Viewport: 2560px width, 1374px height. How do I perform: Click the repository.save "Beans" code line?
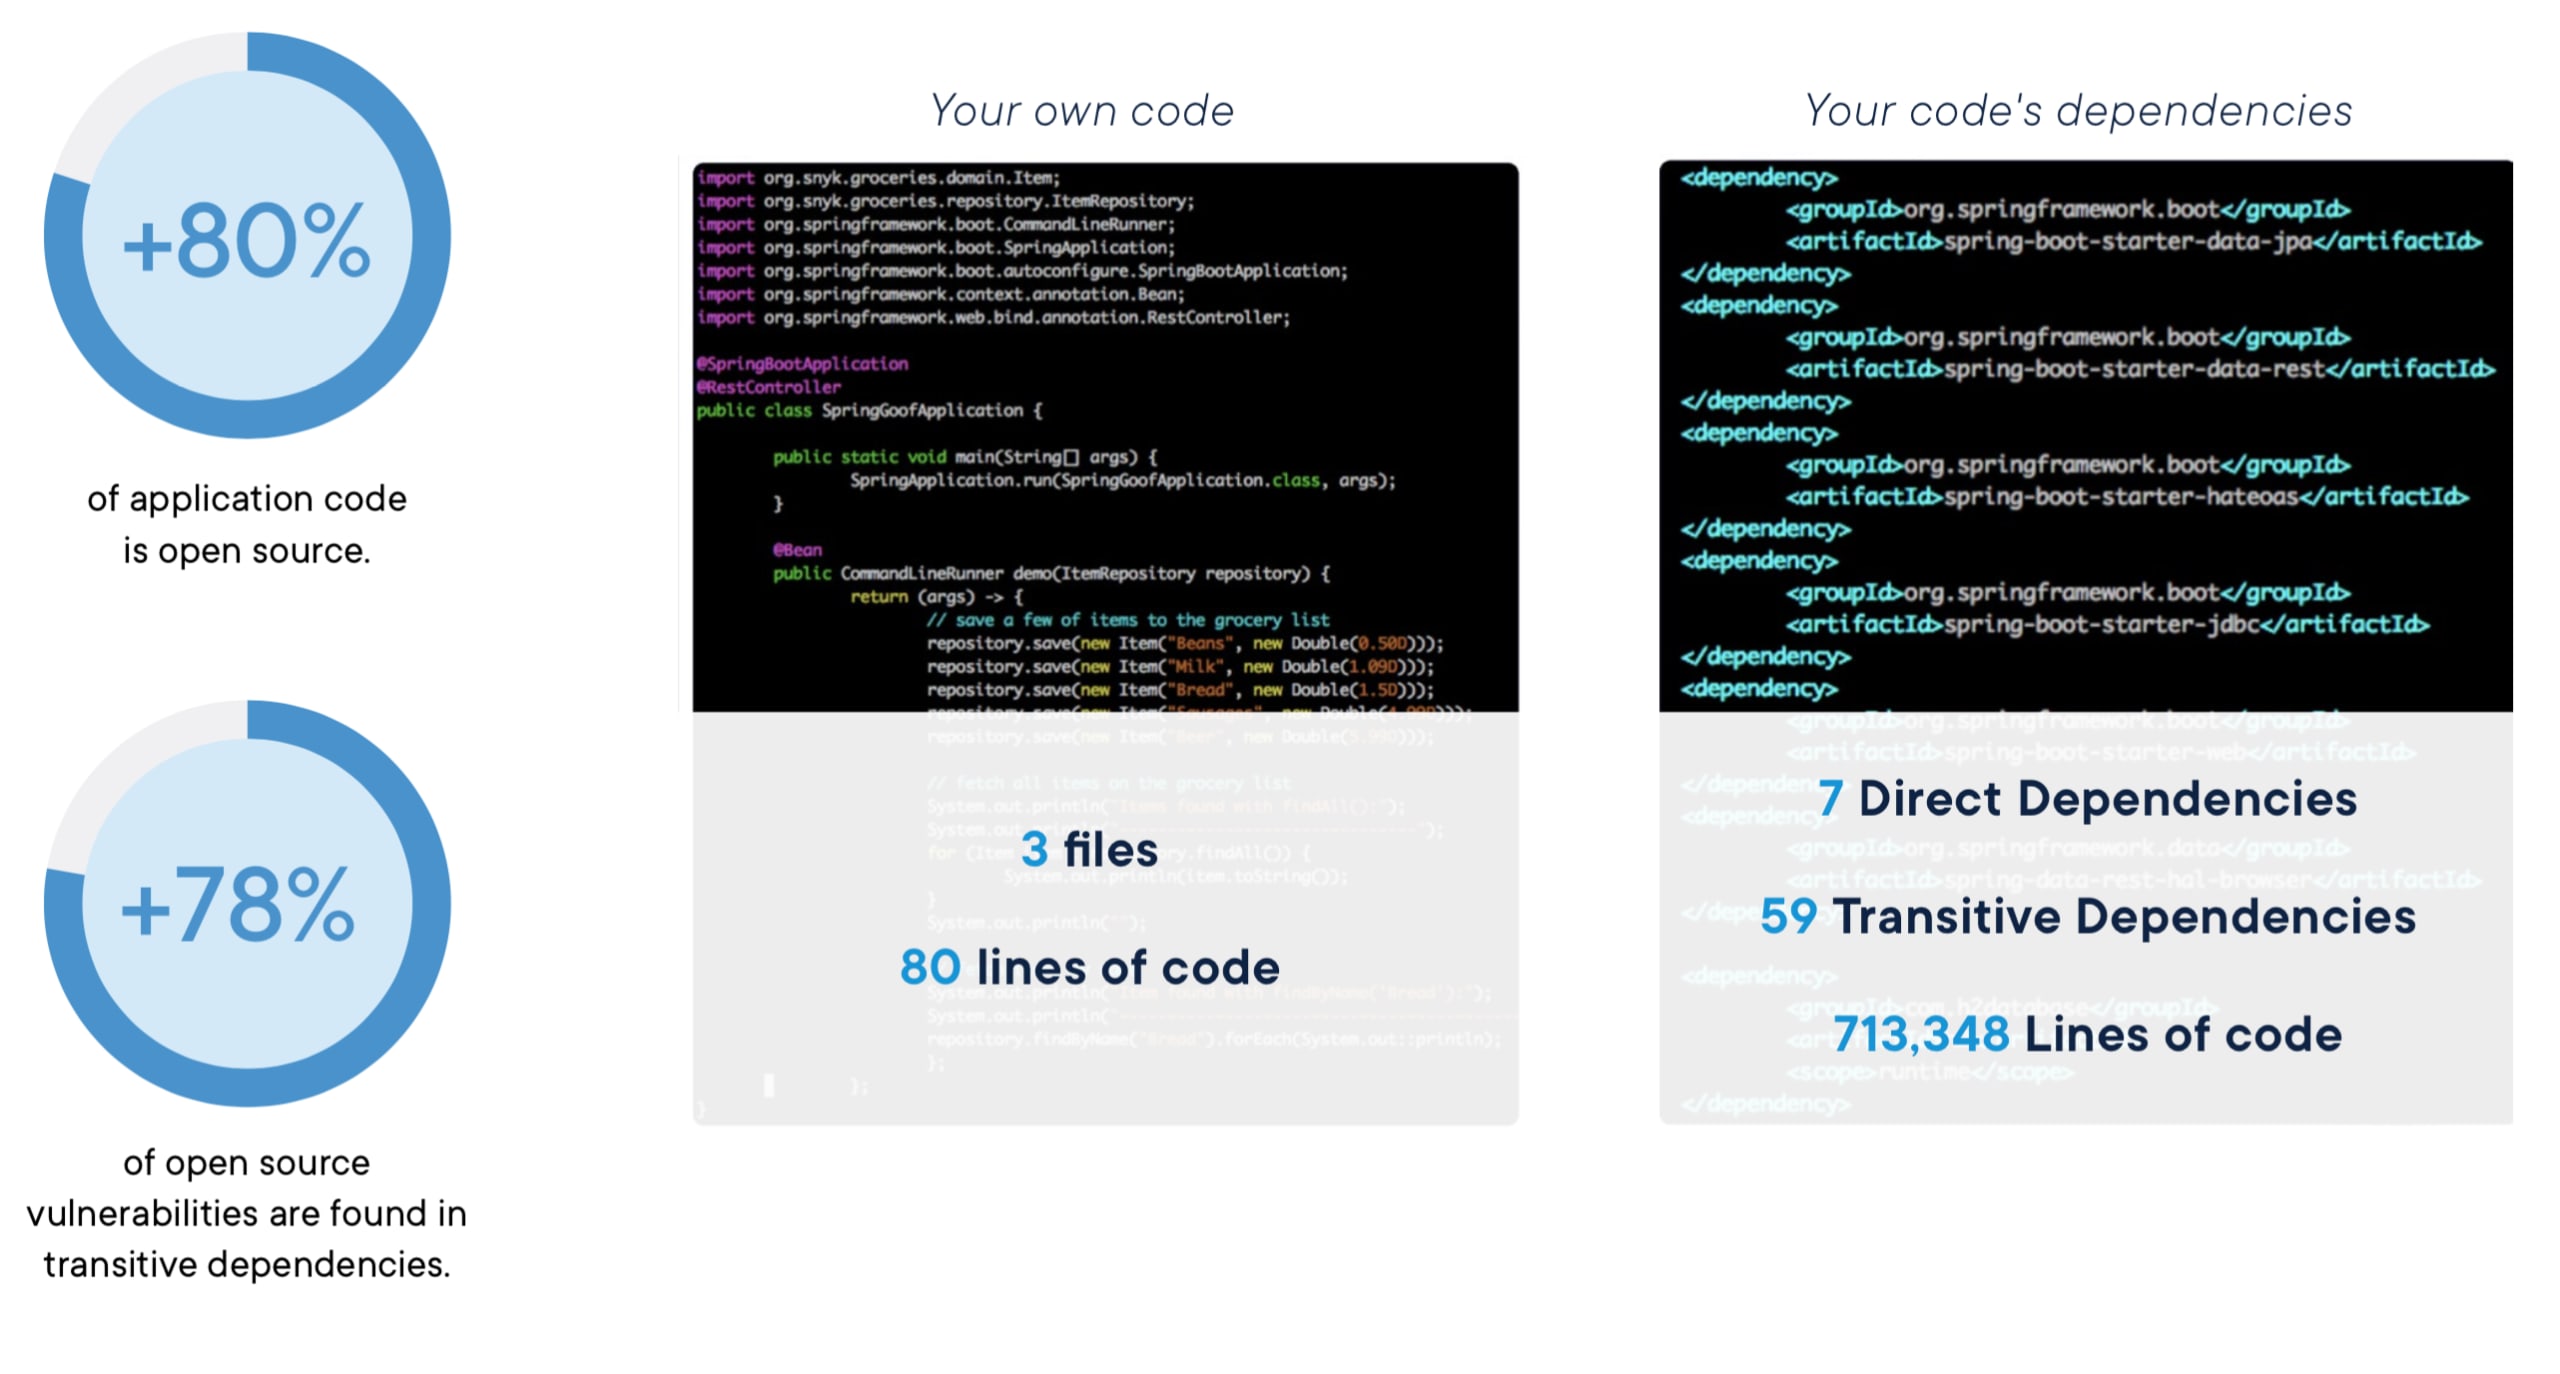[1185, 643]
